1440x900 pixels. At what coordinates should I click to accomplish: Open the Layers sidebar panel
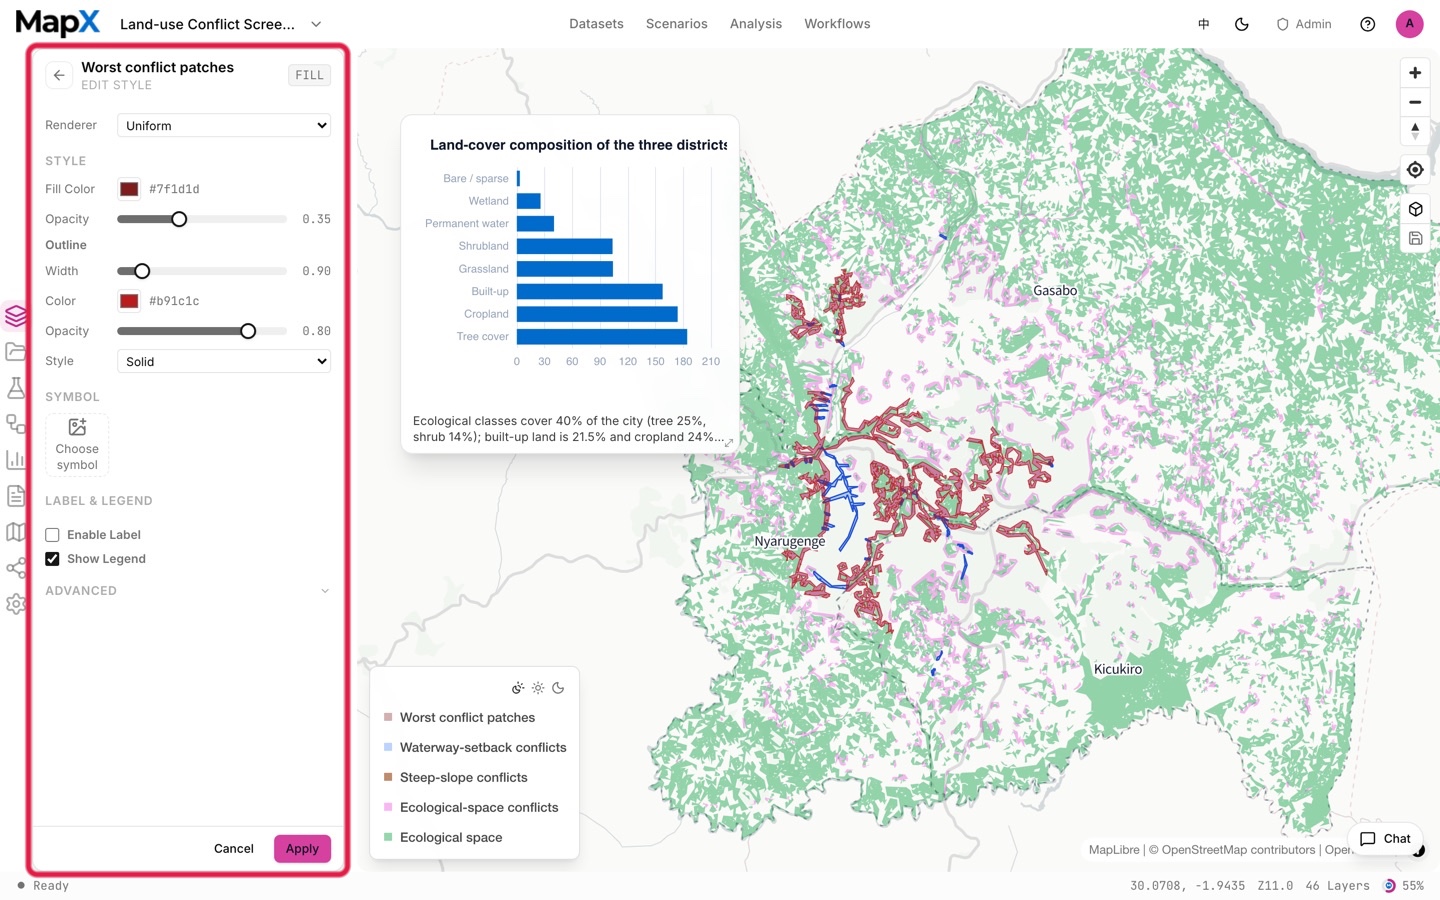pos(15,316)
